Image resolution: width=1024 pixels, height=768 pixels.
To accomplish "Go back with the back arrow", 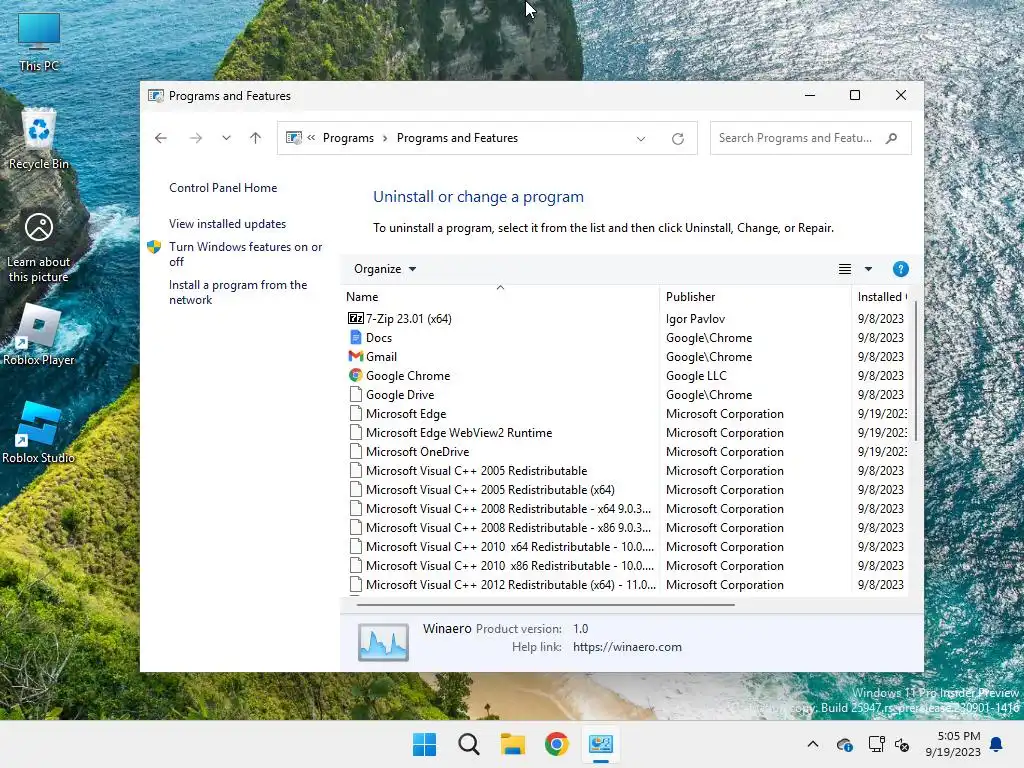I will coord(161,138).
